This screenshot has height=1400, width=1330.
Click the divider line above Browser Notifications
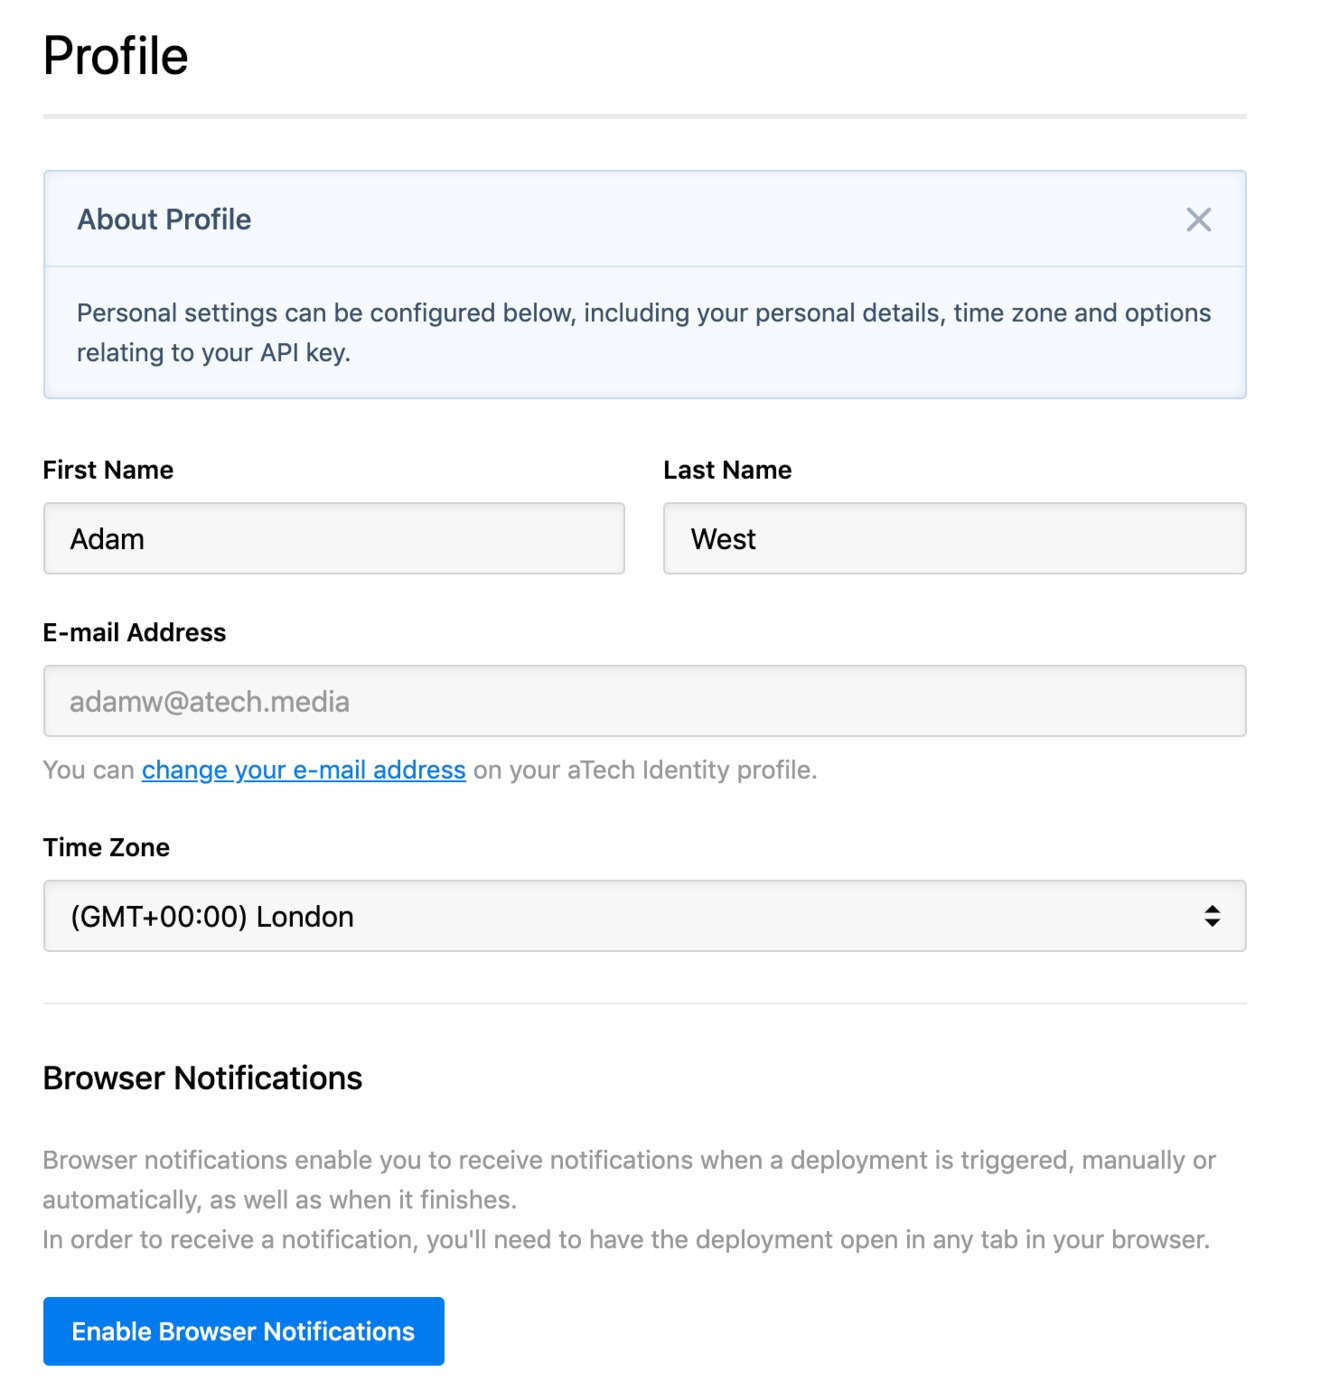point(644,1003)
